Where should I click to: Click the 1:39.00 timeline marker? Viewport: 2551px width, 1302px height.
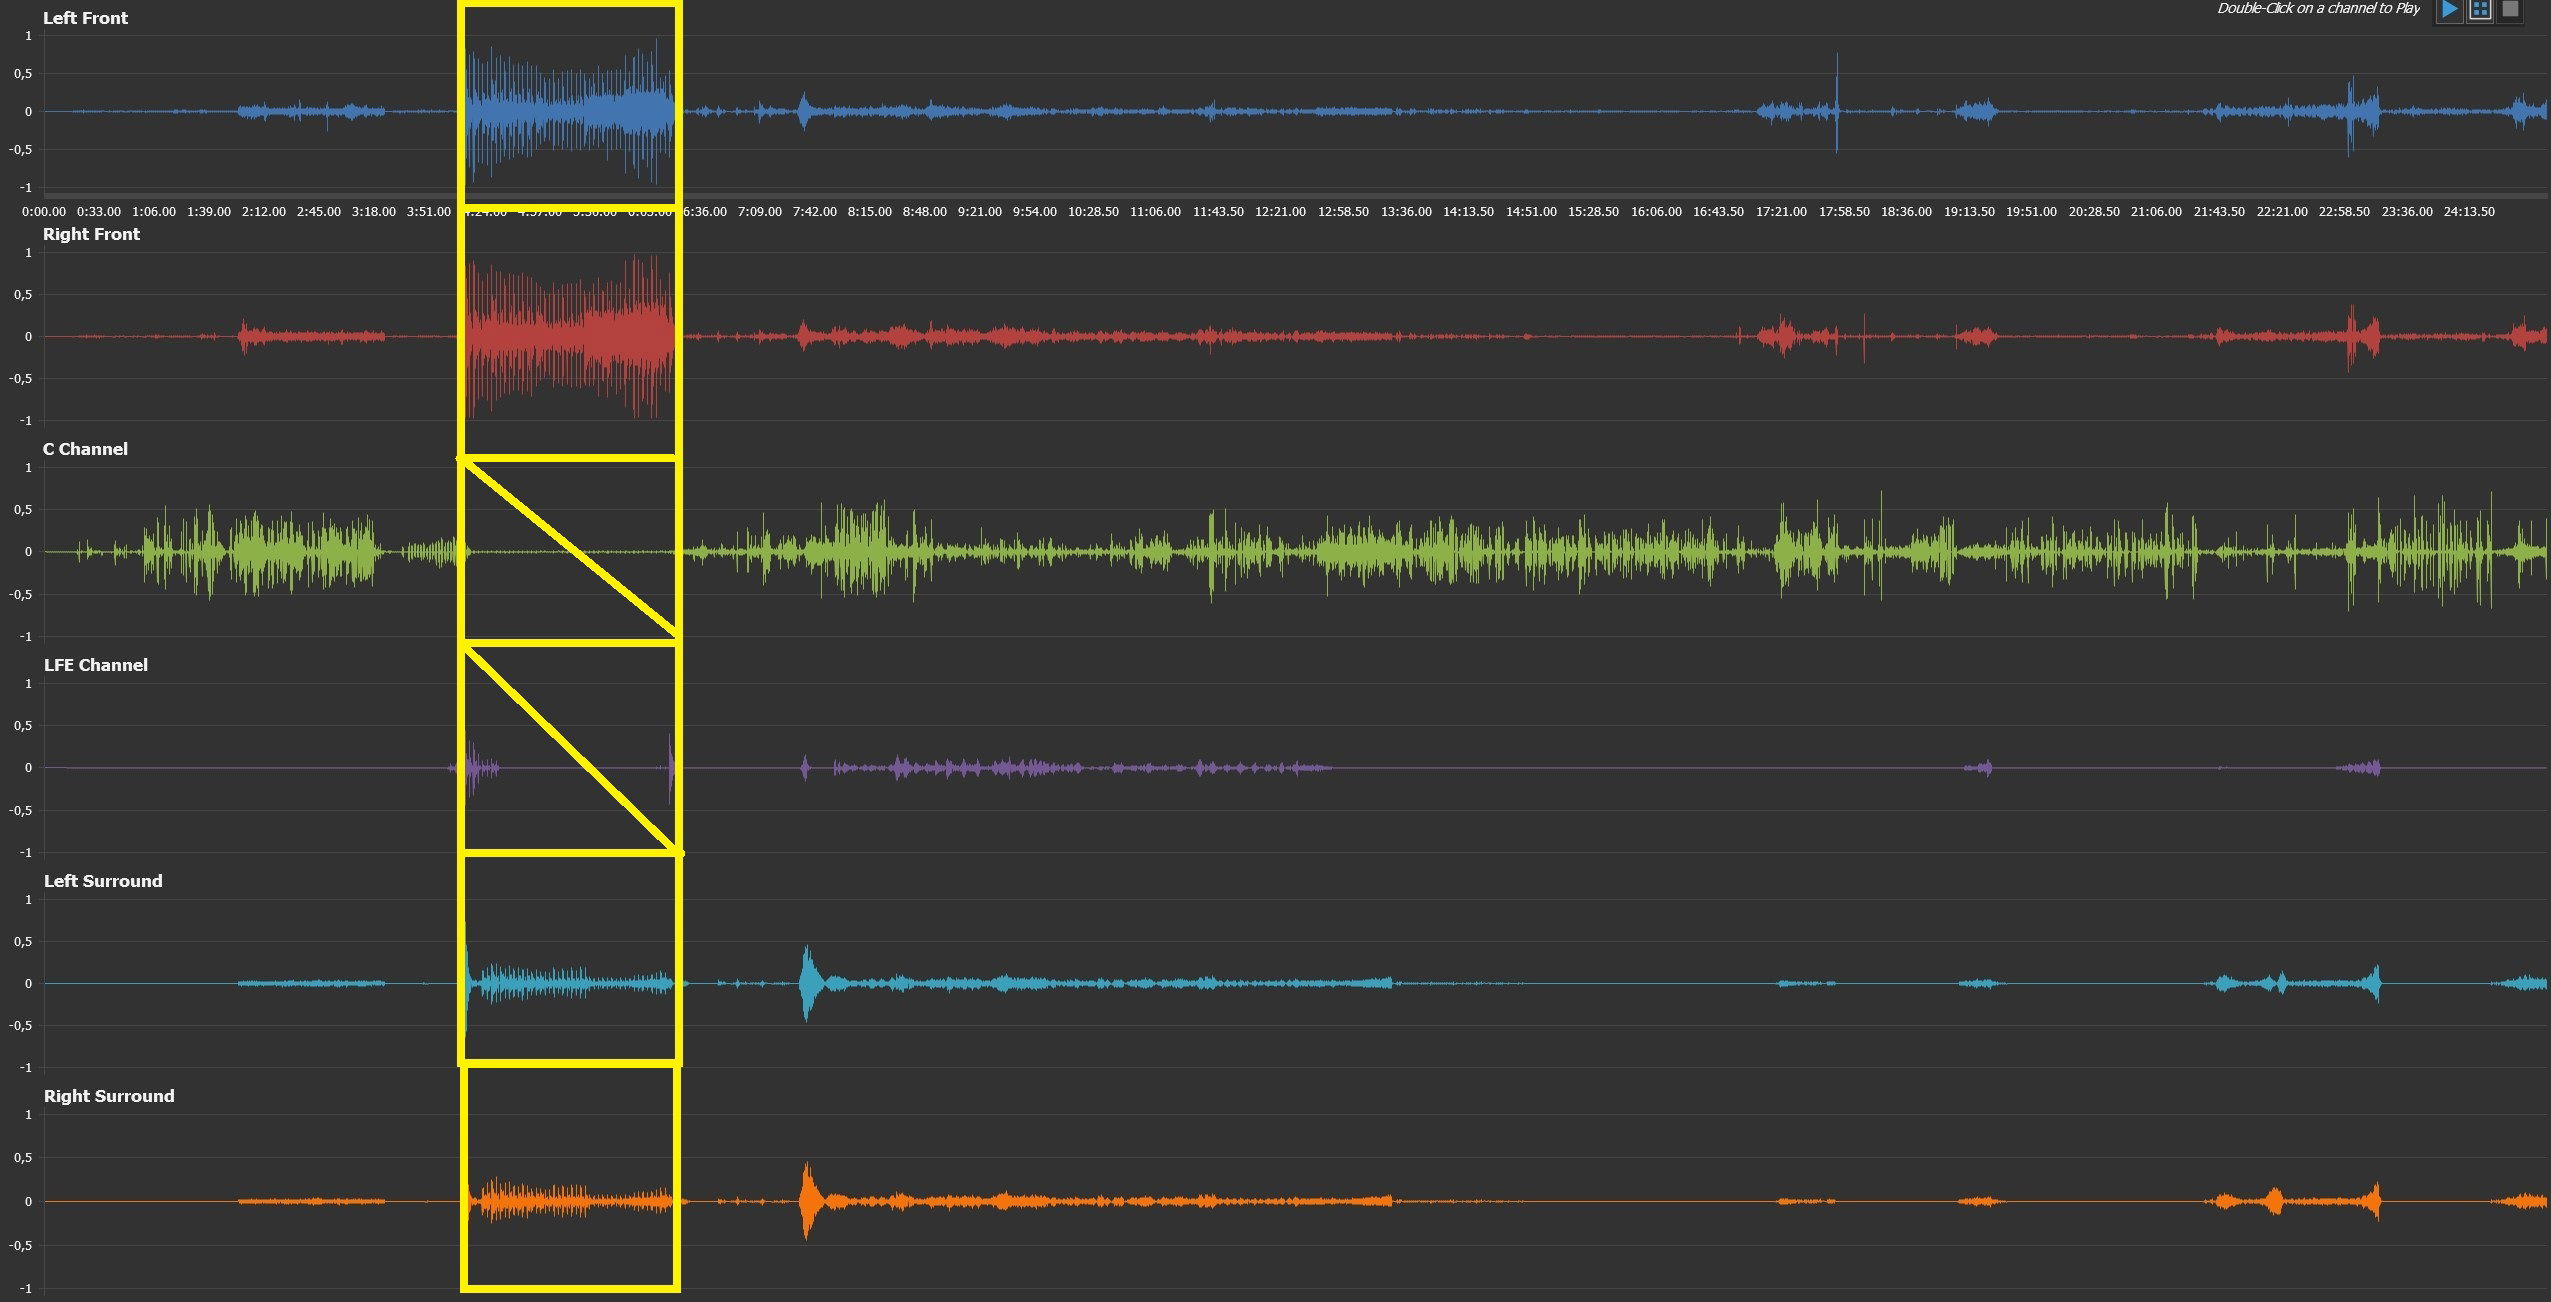pyautogui.click(x=209, y=212)
